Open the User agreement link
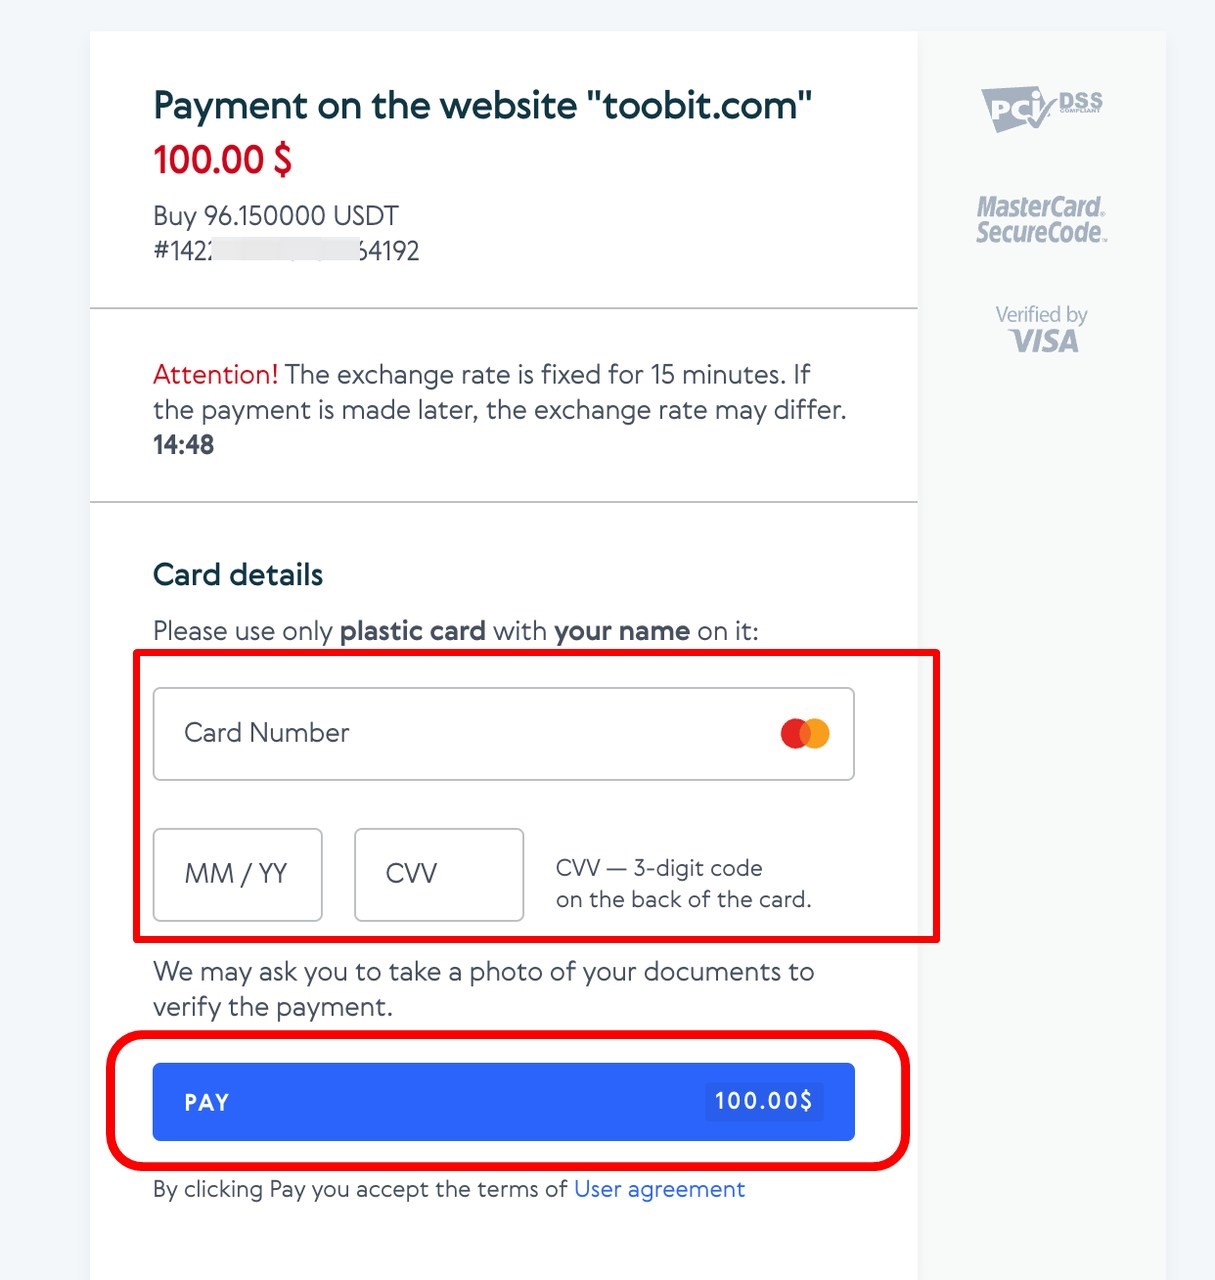 (x=659, y=1188)
